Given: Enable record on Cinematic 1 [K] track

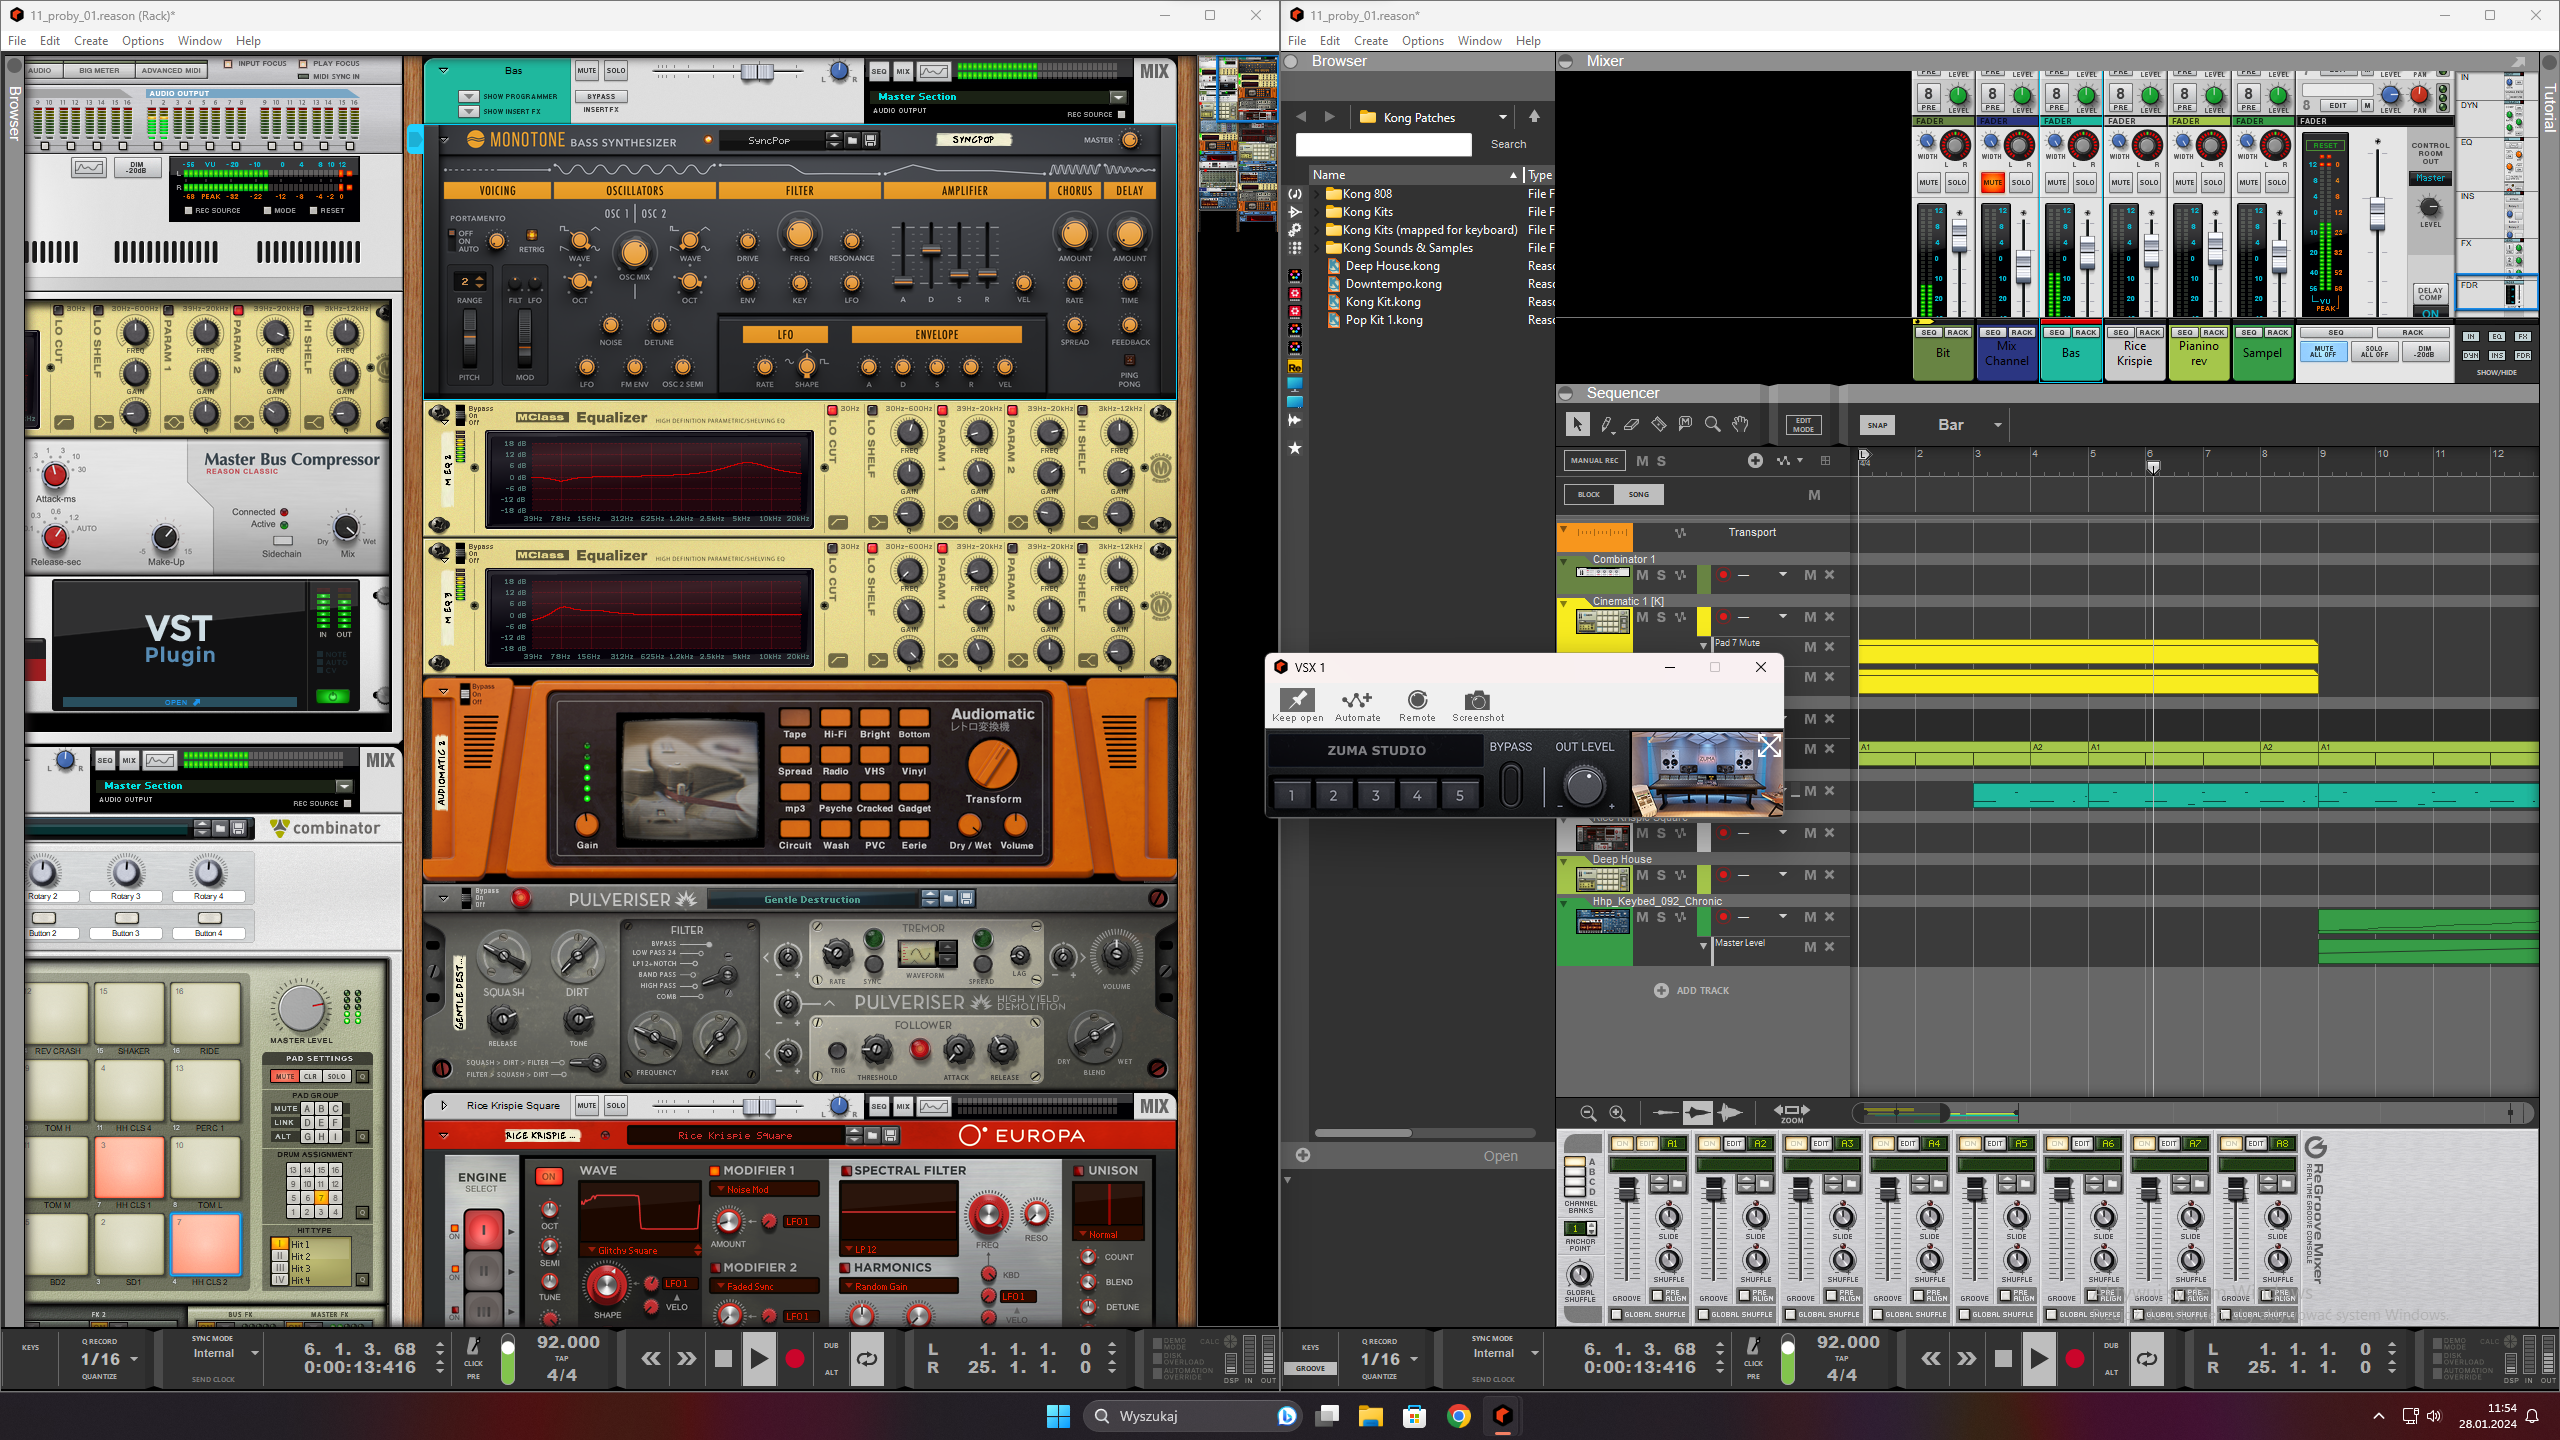Looking at the screenshot, I should tap(1723, 617).
